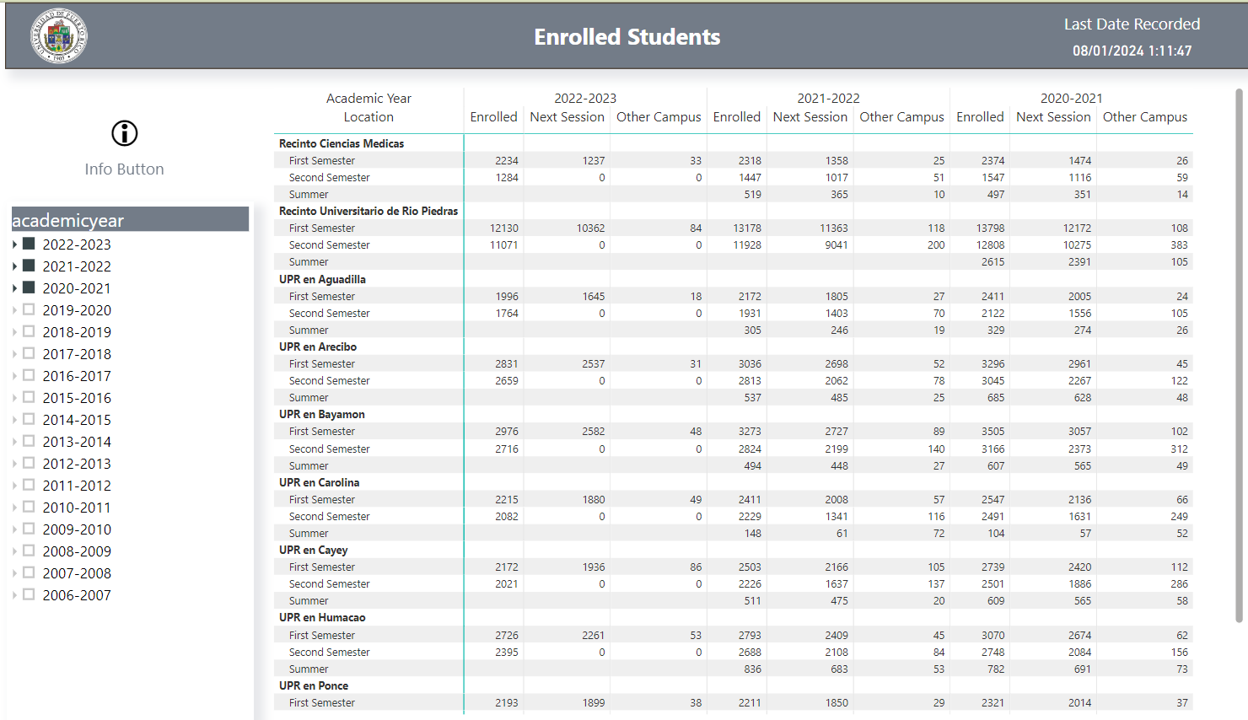The height and width of the screenshot is (720, 1248).
Task: Click the 2020-2021 column group header
Action: tap(1071, 98)
